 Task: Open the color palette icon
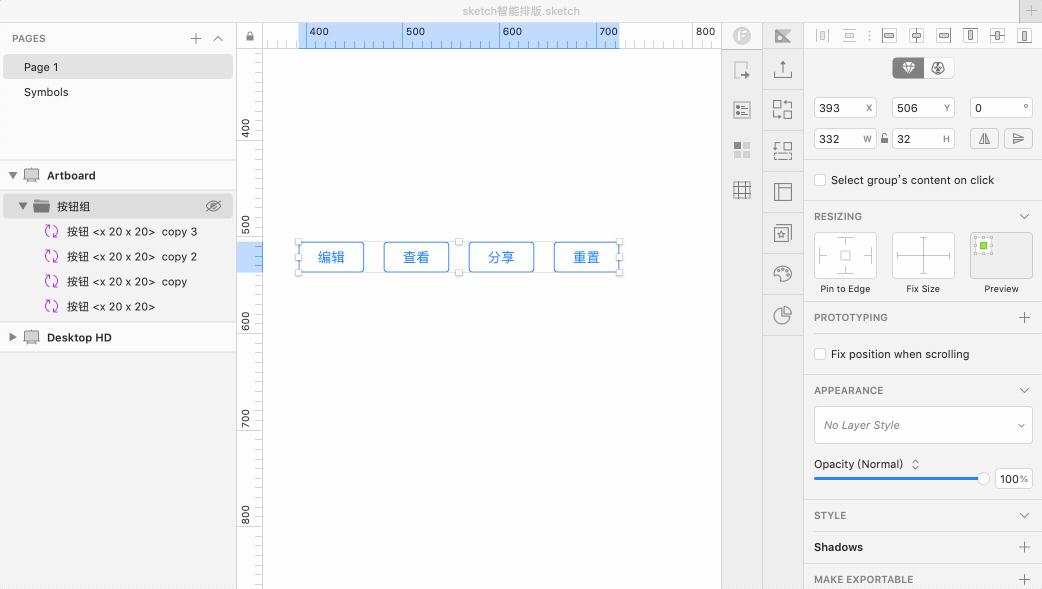tap(783, 273)
